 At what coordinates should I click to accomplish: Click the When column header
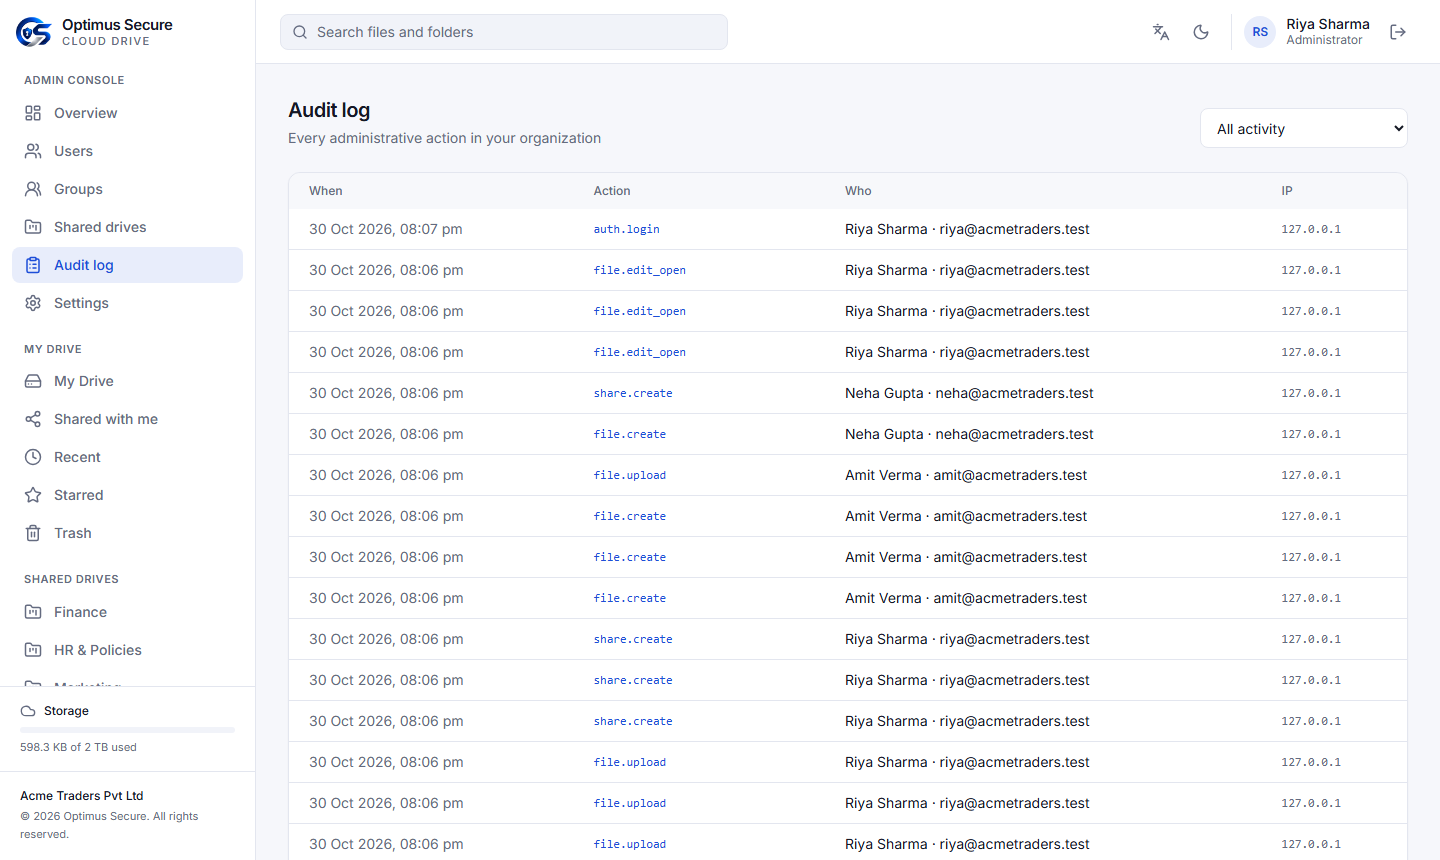click(x=326, y=191)
